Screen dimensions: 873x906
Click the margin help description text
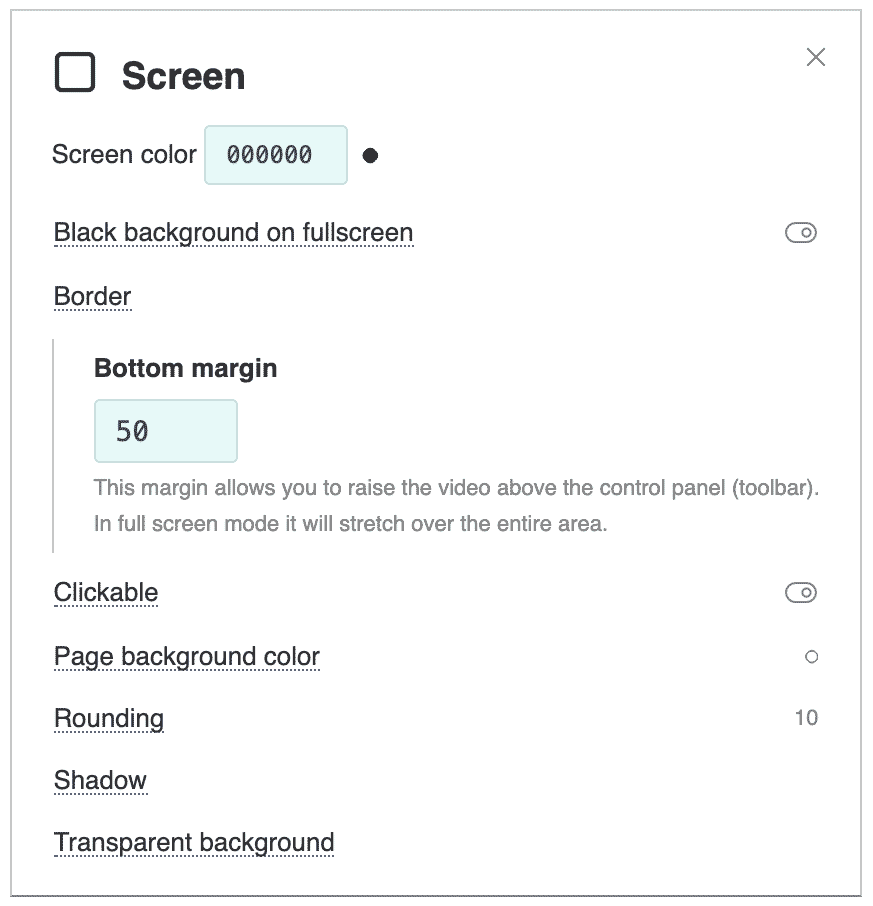pyautogui.click(x=456, y=506)
